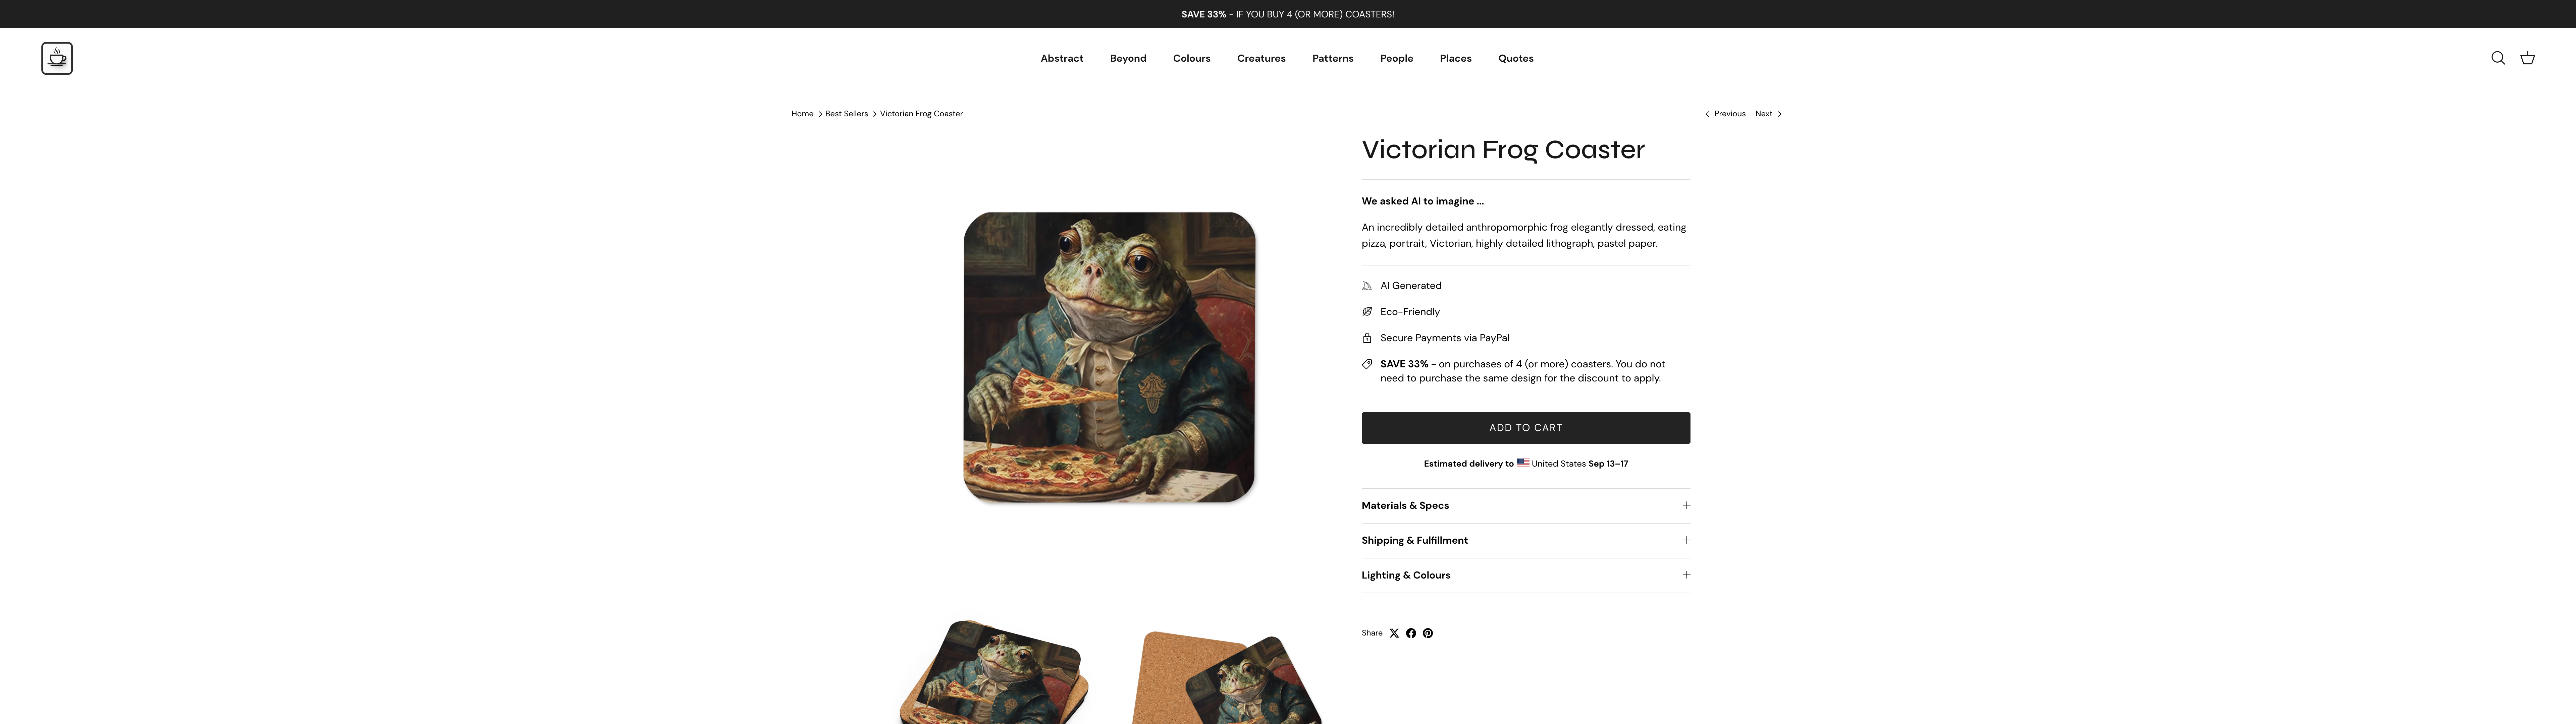Share product on Pinterest
The height and width of the screenshot is (724, 2576).
(1428, 633)
